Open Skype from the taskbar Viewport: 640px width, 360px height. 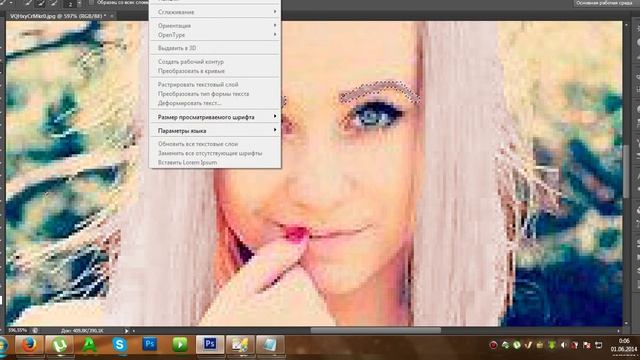point(119,345)
